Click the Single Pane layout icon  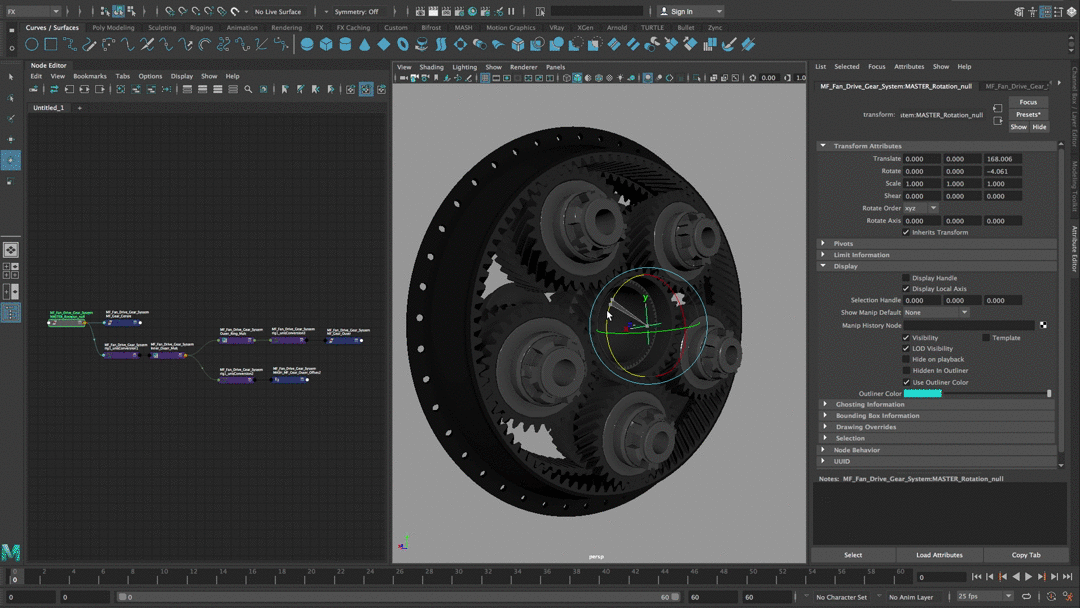tap(10, 249)
